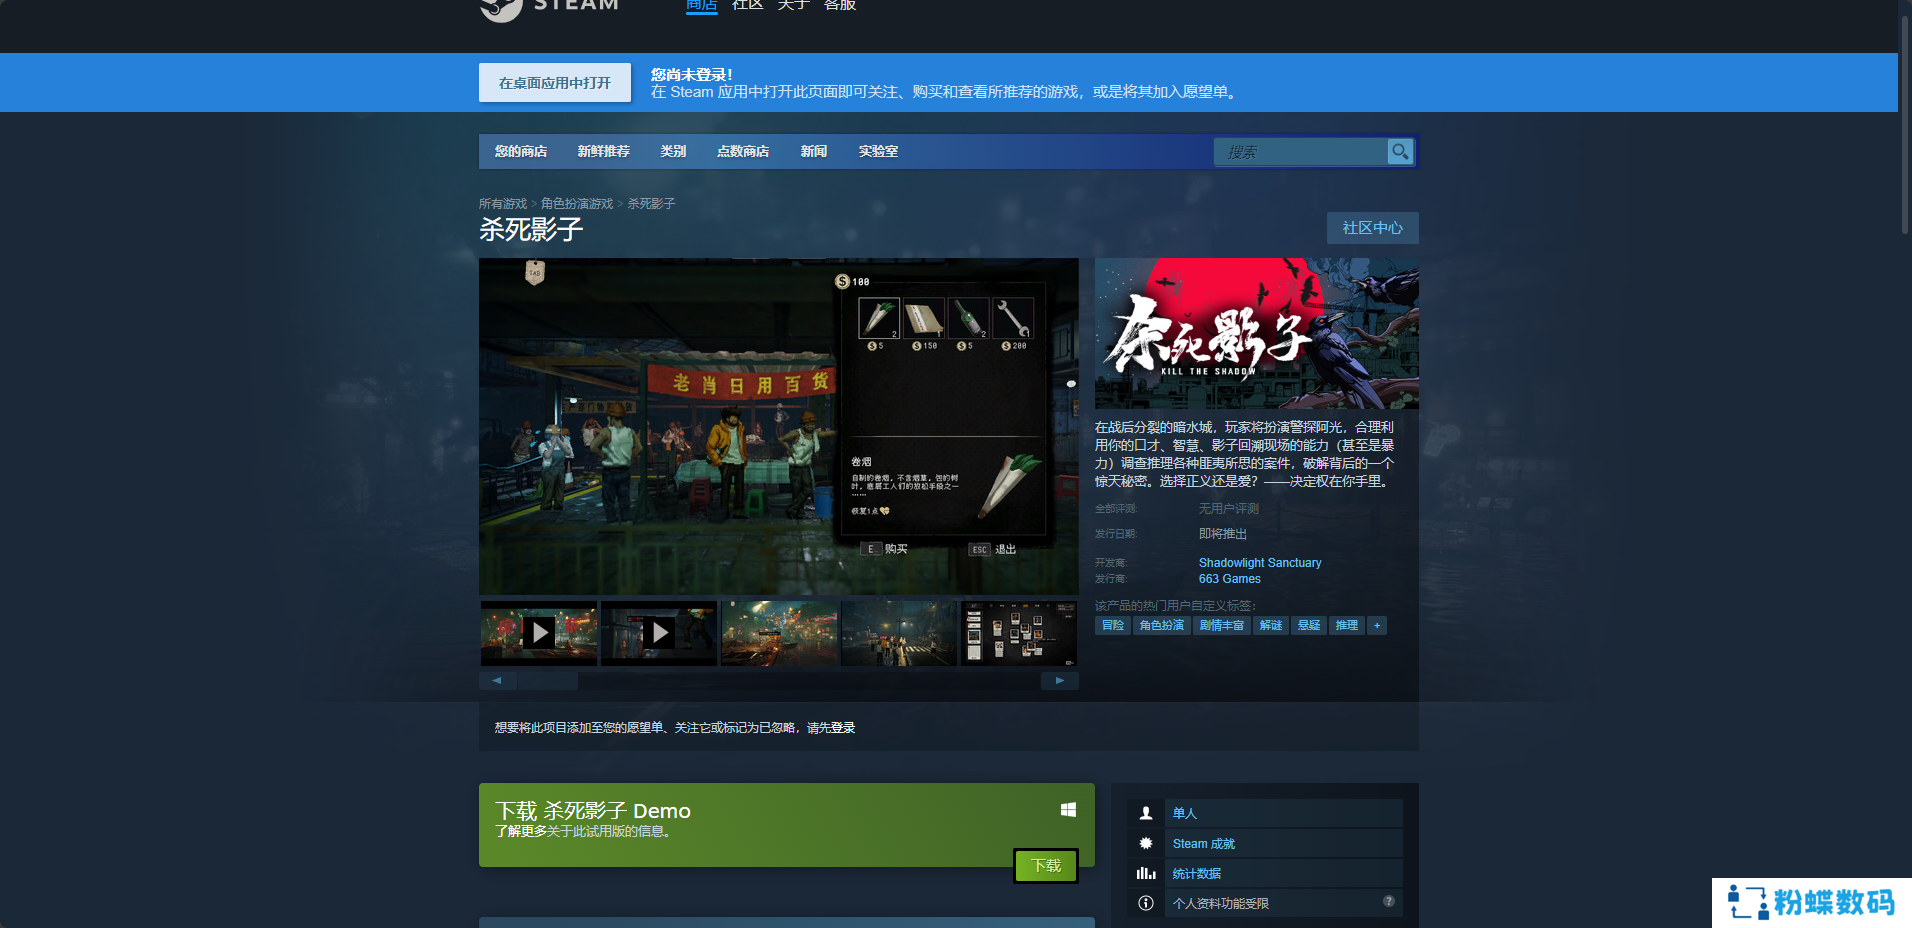Open the 类别 menu
1912x928 pixels.
point(673,151)
